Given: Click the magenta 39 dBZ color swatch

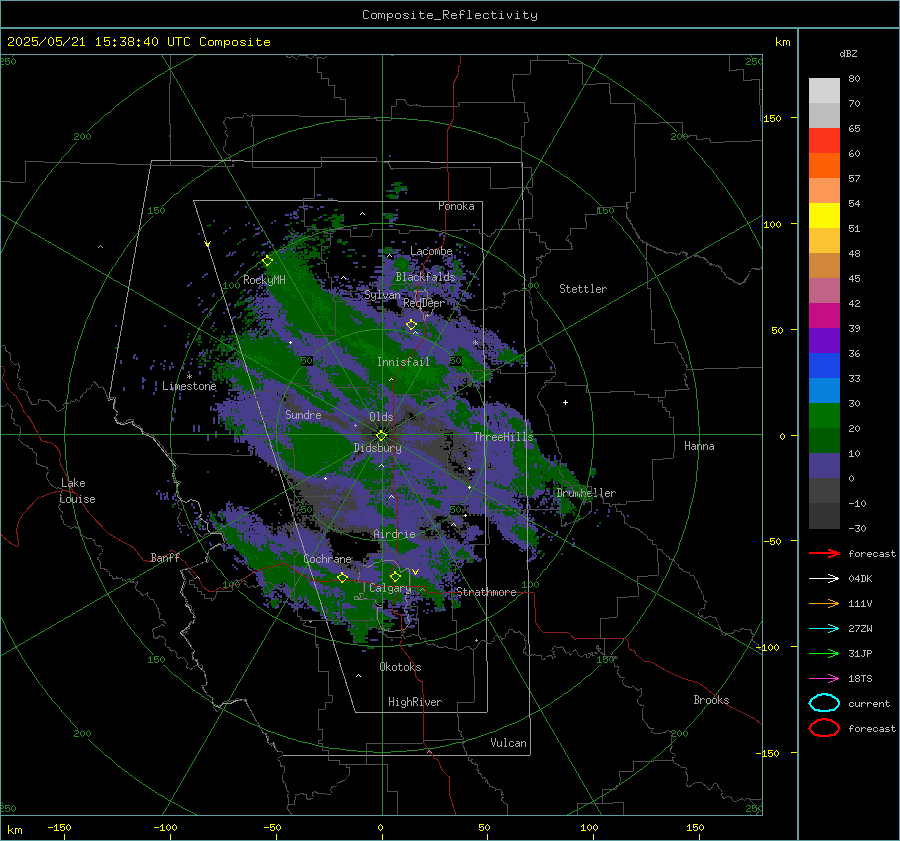Looking at the screenshot, I should [824, 315].
